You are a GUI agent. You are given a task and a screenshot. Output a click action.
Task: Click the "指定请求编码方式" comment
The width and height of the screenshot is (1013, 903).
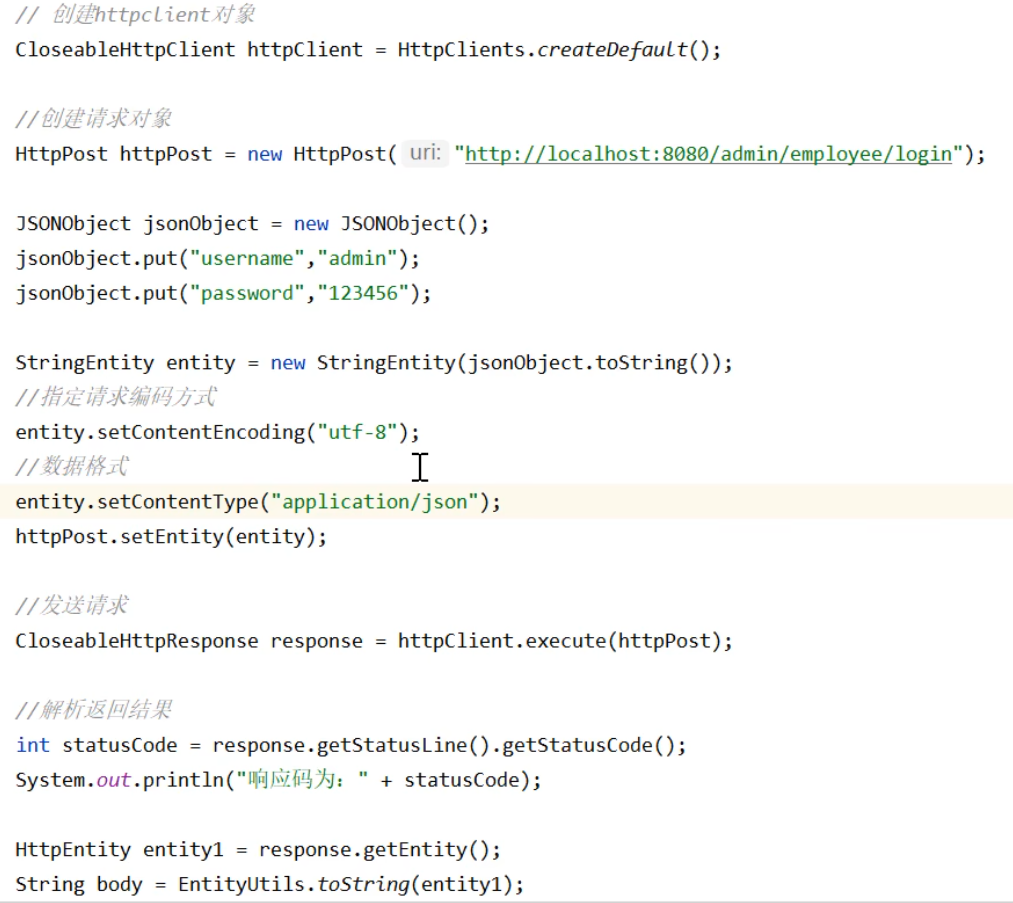[x=116, y=397]
